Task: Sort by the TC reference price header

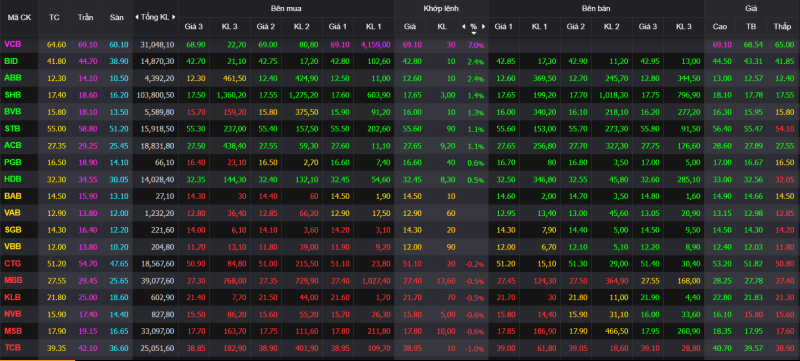Action: click(54, 17)
